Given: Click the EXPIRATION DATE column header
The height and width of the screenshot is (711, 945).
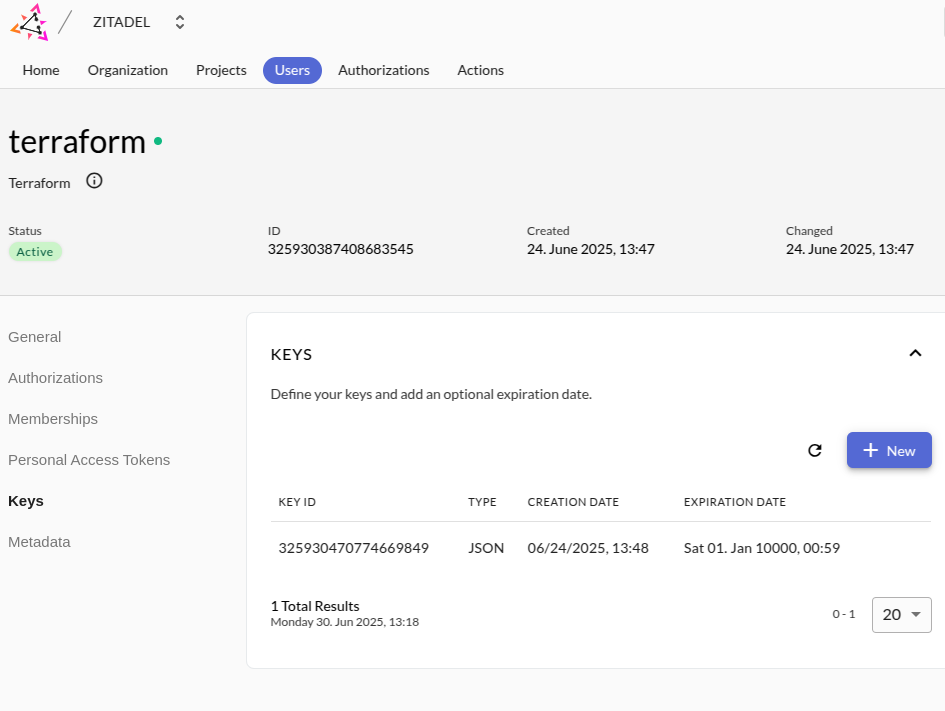Looking at the screenshot, I should coord(735,503).
